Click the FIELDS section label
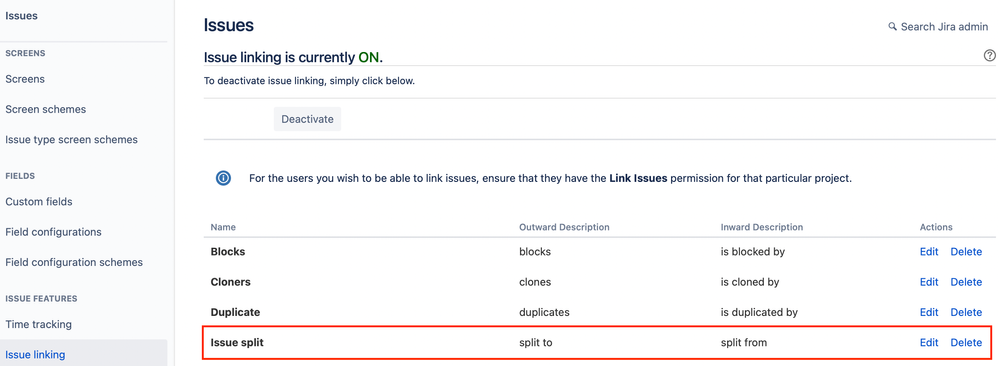The width and height of the screenshot is (999, 366). pyautogui.click(x=20, y=175)
